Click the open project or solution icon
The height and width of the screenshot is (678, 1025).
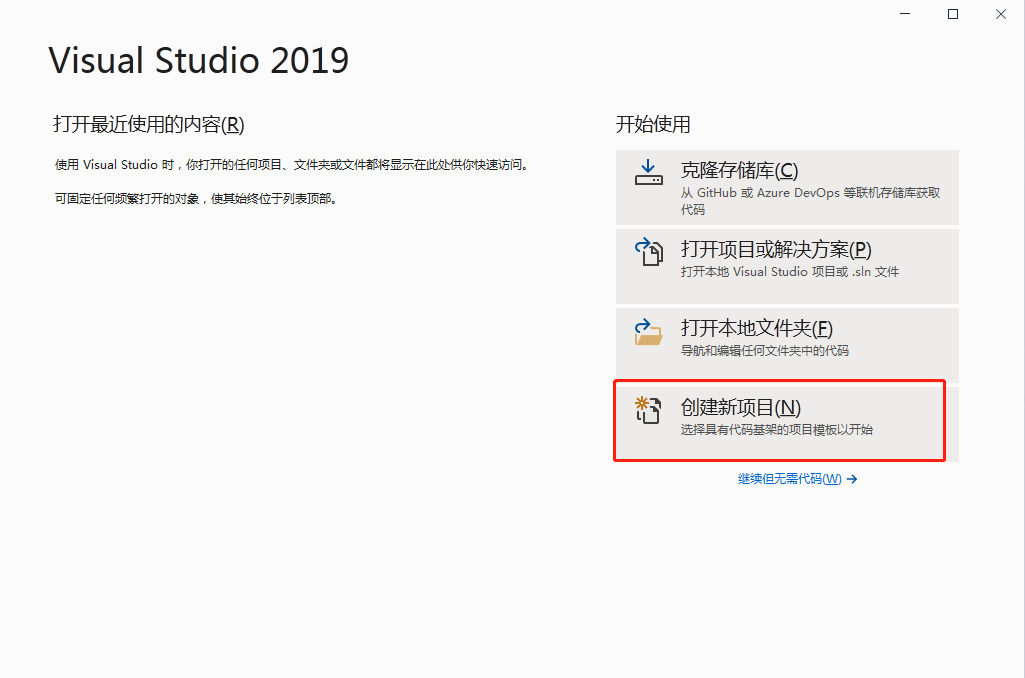click(x=648, y=252)
